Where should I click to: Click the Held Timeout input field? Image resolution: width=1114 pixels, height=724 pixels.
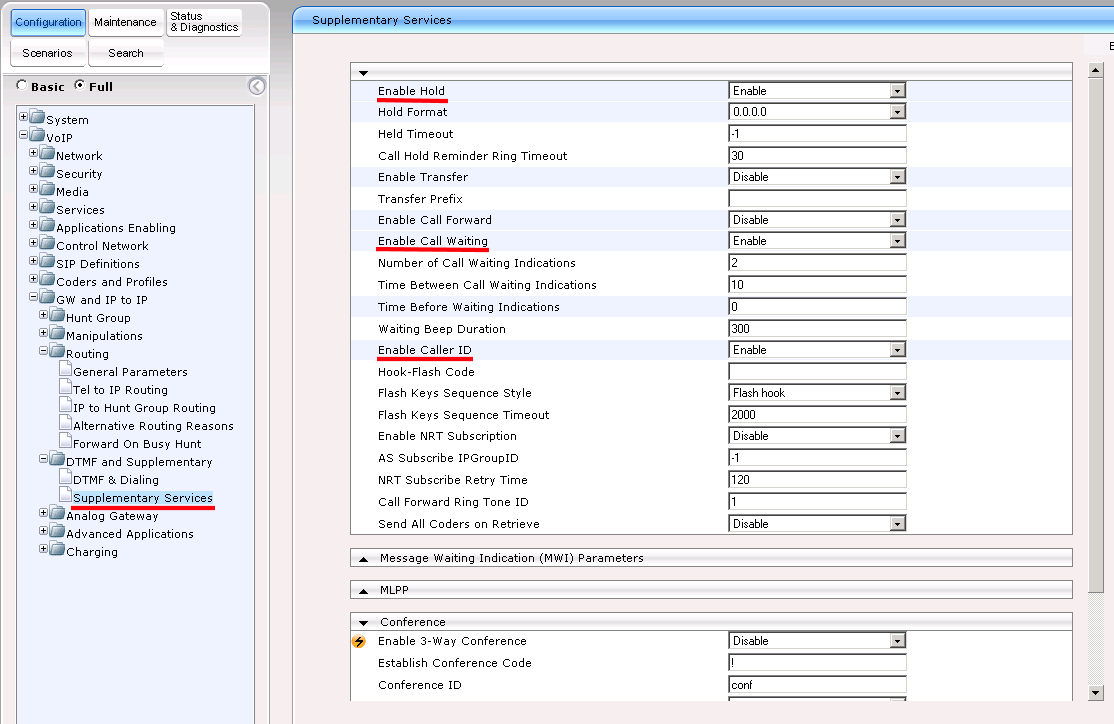click(x=817, y=134)
